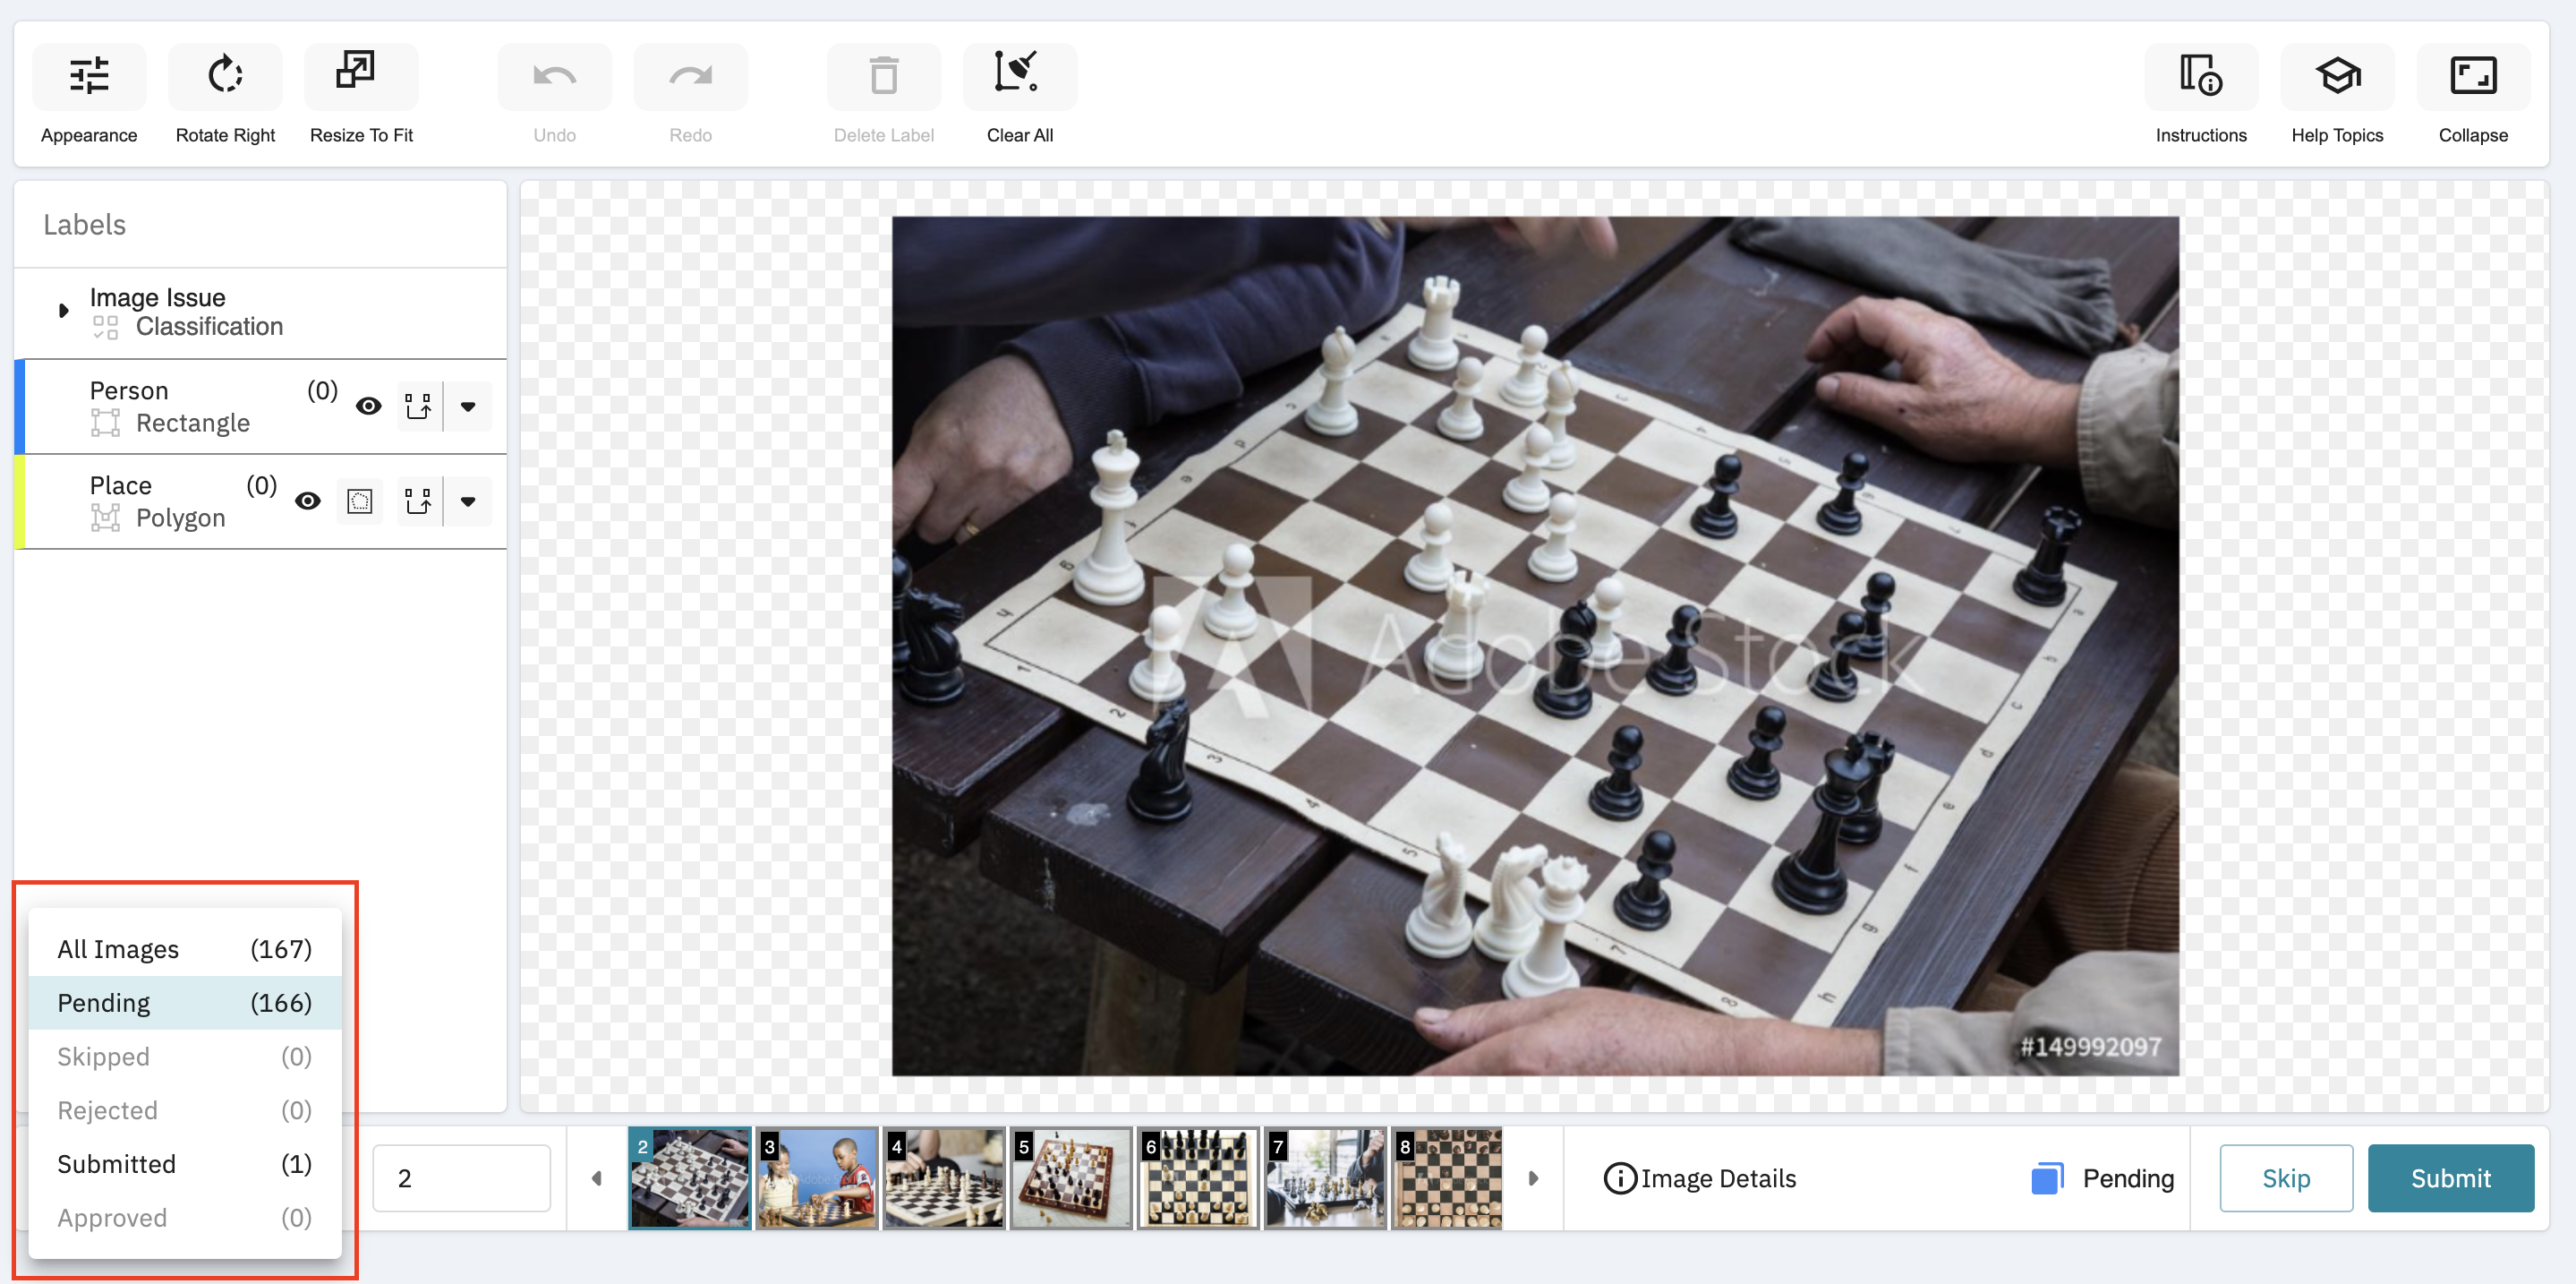
Task: Select thumbnail 8
Action: click(x=1447, y=1178)
